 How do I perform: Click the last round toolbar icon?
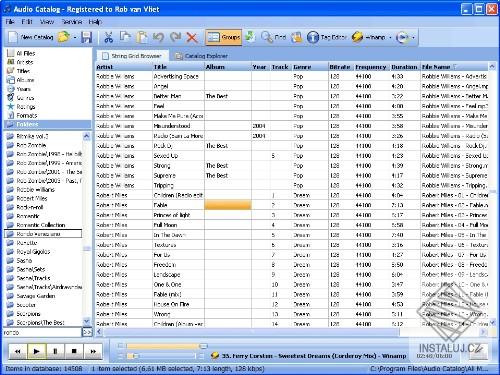402,37
